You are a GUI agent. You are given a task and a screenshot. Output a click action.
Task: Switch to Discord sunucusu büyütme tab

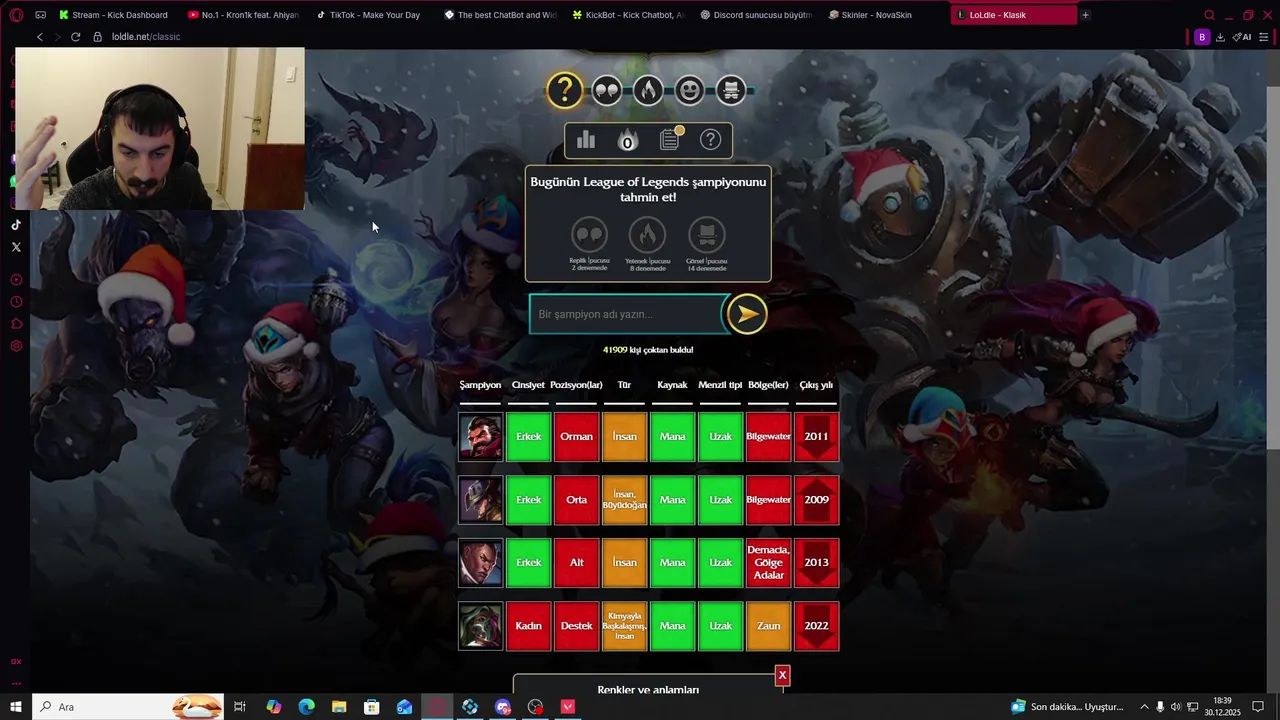click(x=756, y=15)
